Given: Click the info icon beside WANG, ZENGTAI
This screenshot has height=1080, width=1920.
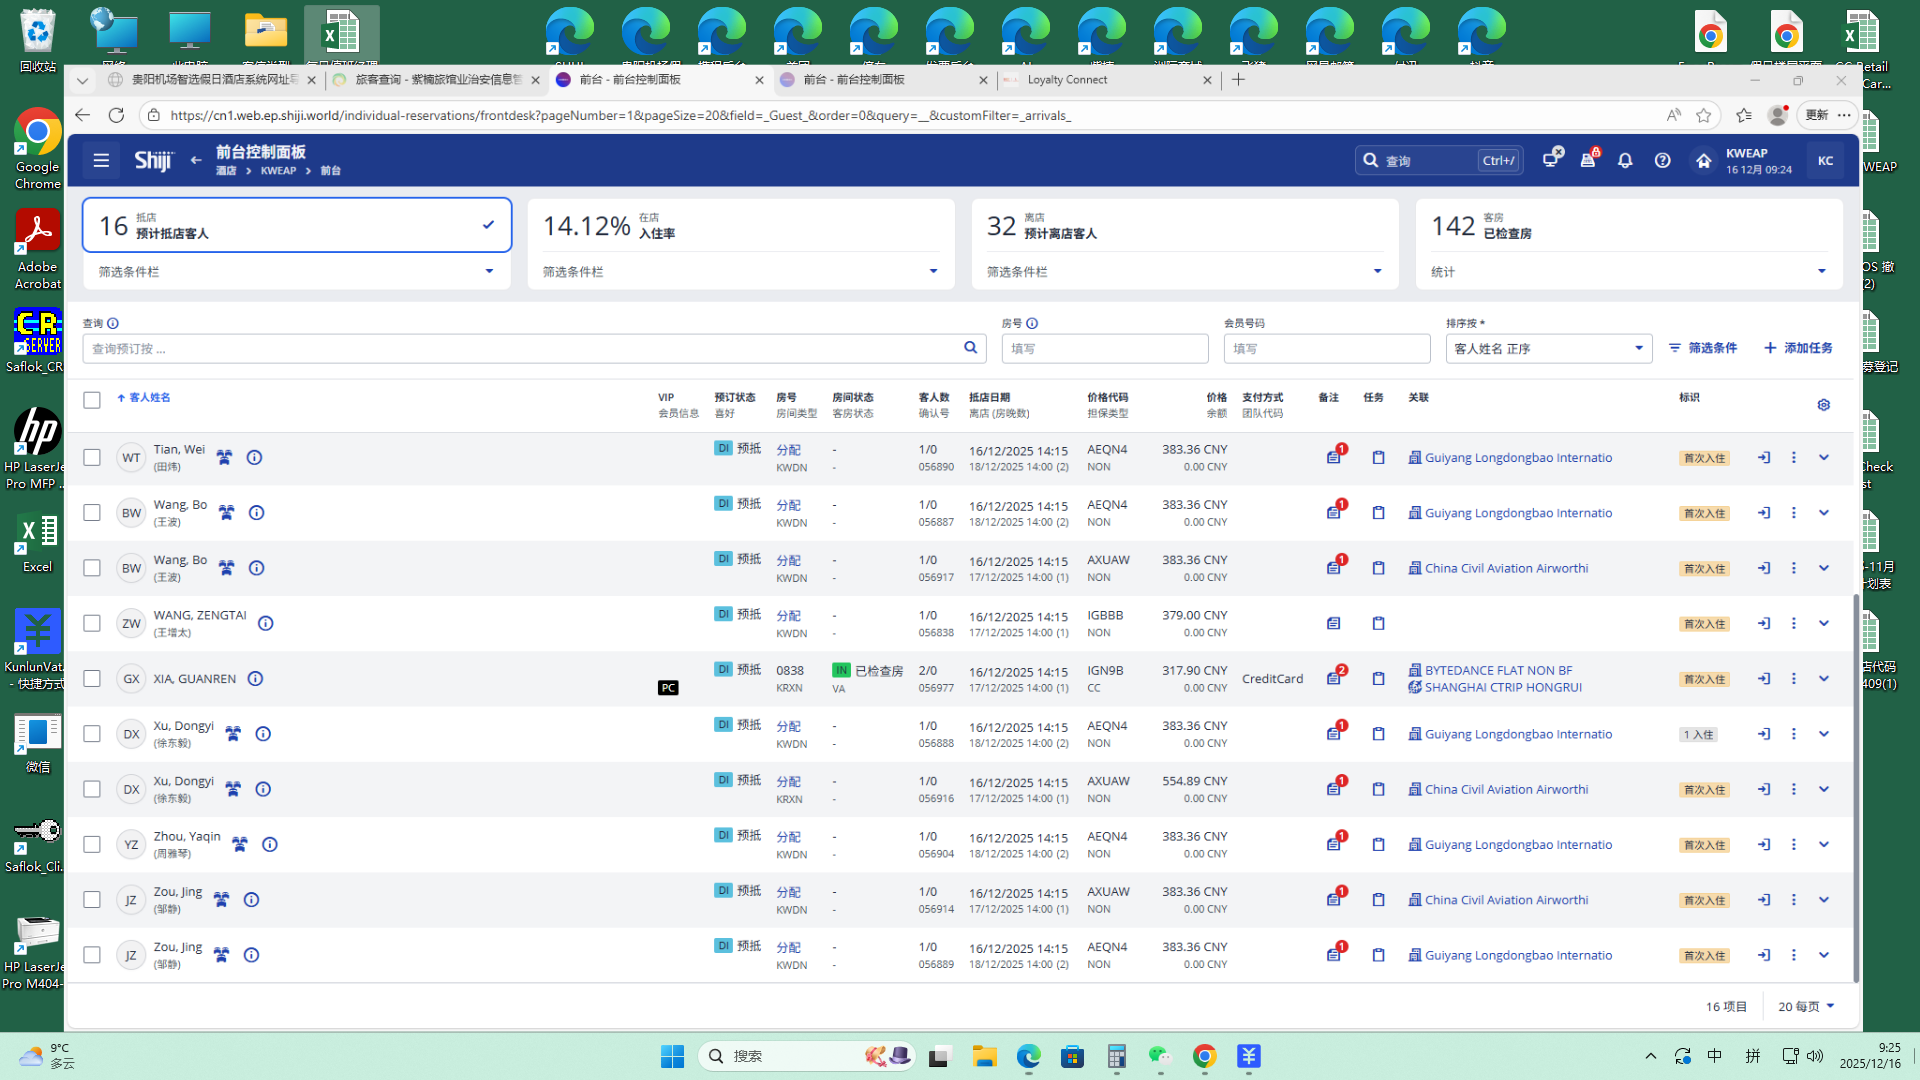Looking at the screenshot, I should pos(266,623).
